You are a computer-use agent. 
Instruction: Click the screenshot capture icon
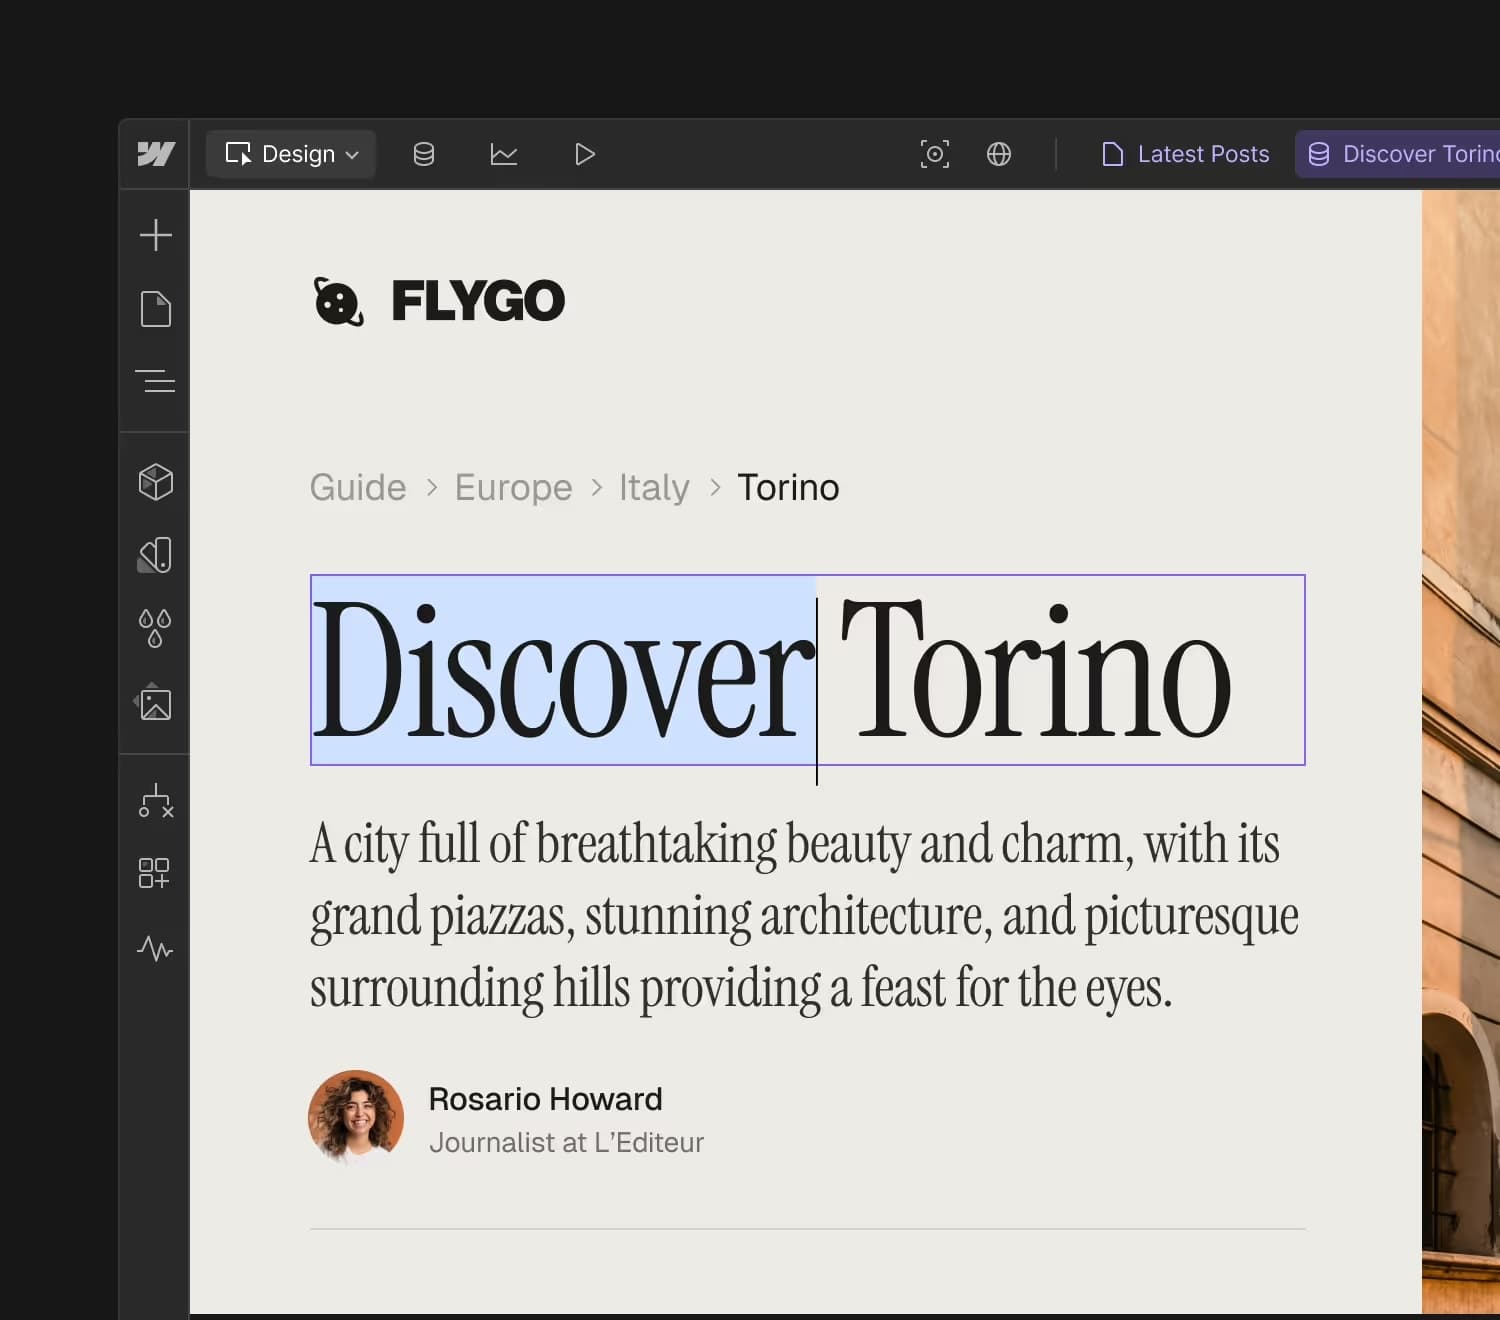(x=935, y=154)
